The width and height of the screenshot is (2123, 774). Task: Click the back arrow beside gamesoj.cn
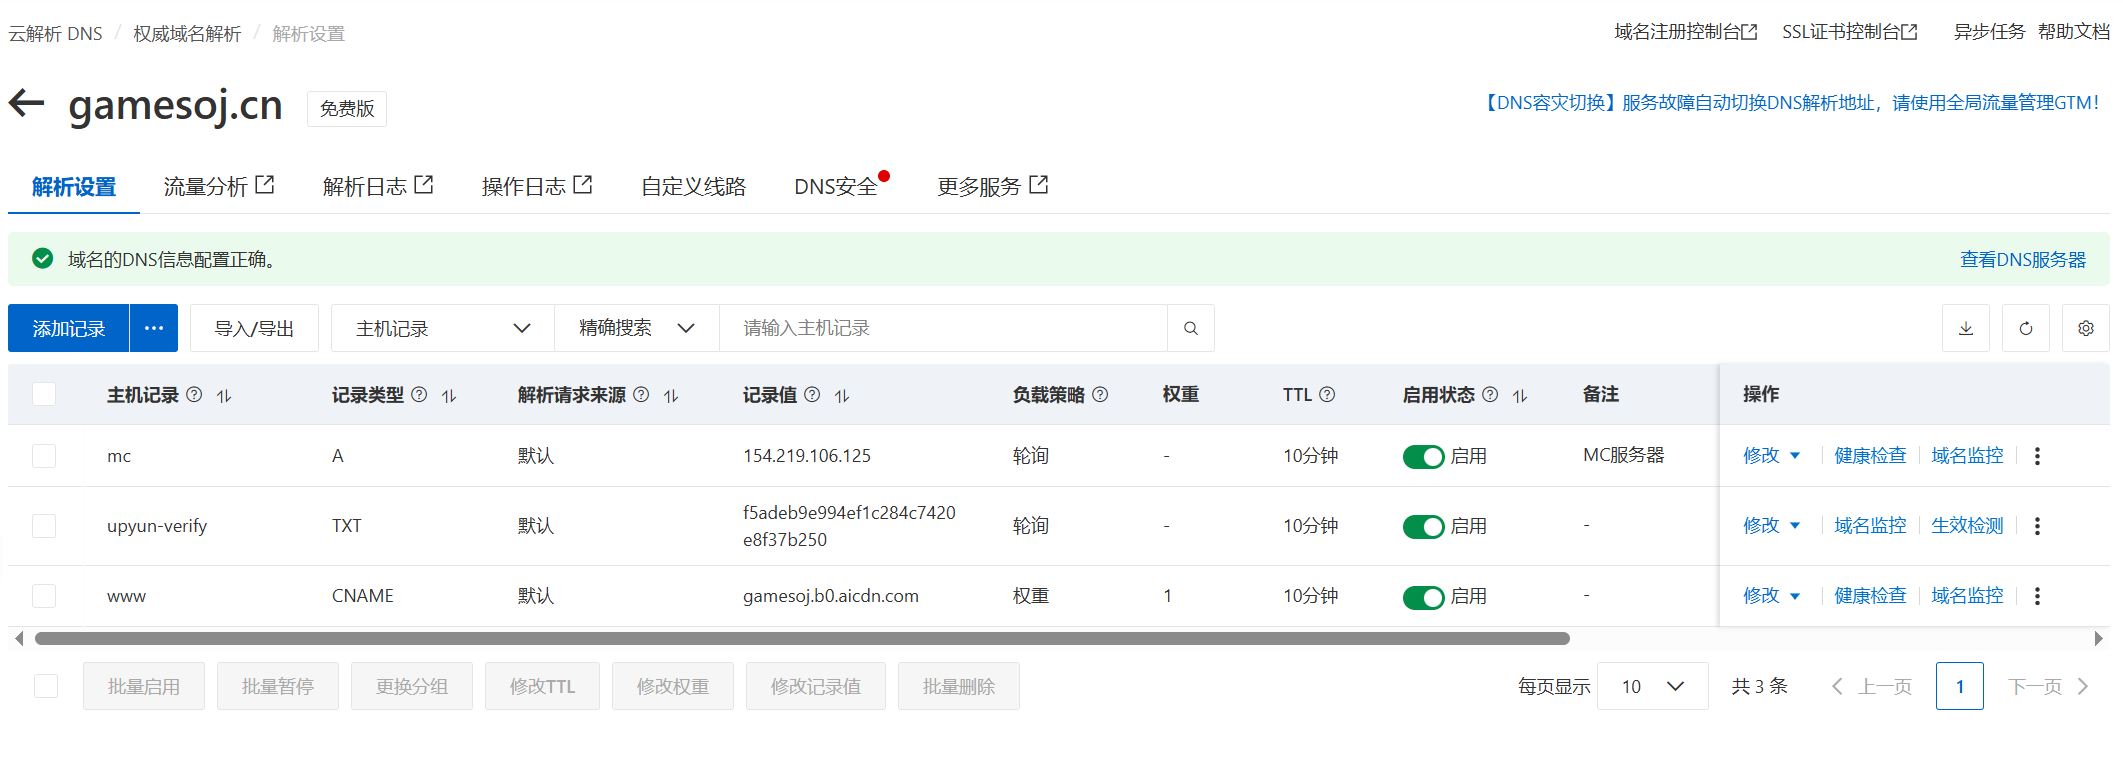coord(27,103)
